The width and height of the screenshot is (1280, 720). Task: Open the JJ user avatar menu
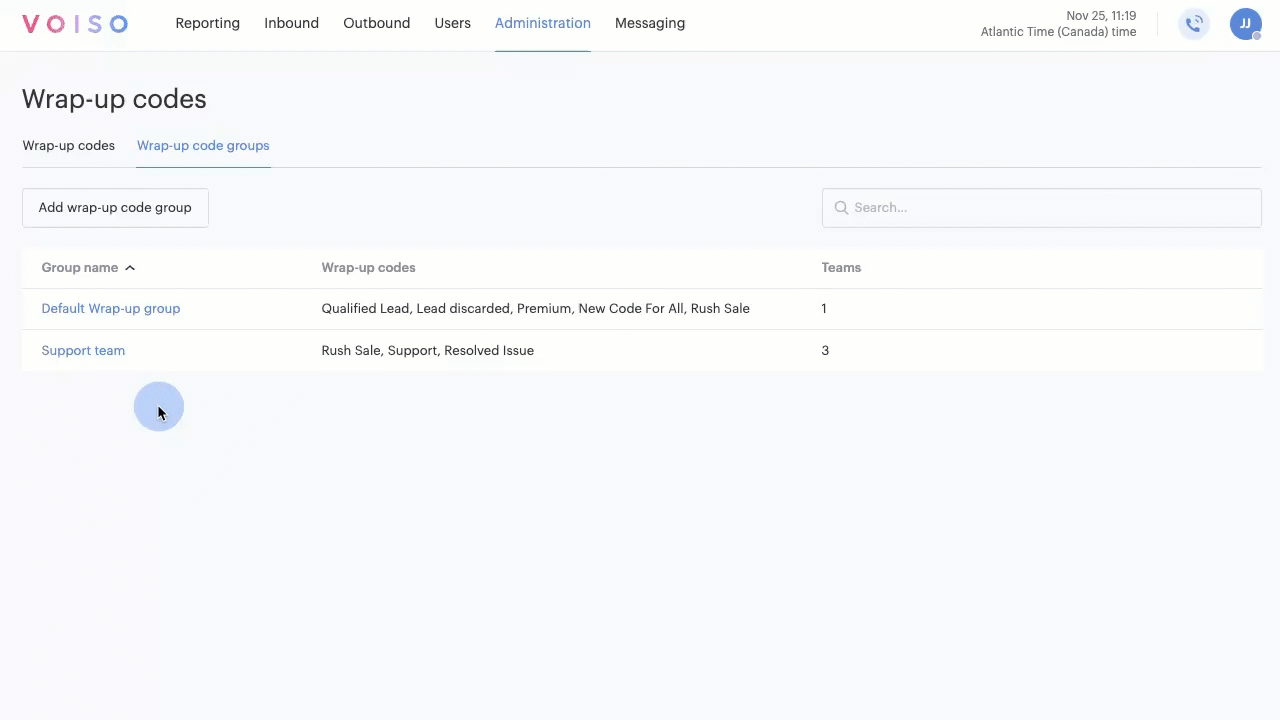coord(1245,24)
